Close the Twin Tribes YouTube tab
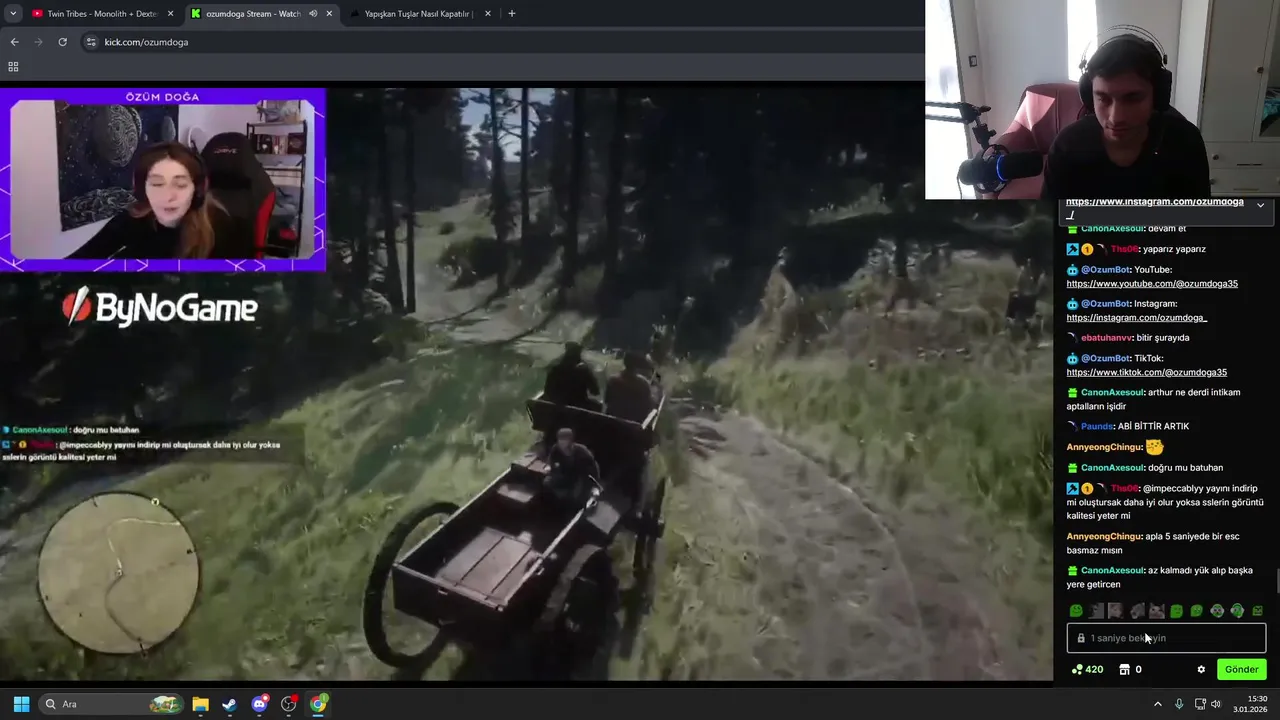This screenshot has height=720, width=1280. pos(170,14)
